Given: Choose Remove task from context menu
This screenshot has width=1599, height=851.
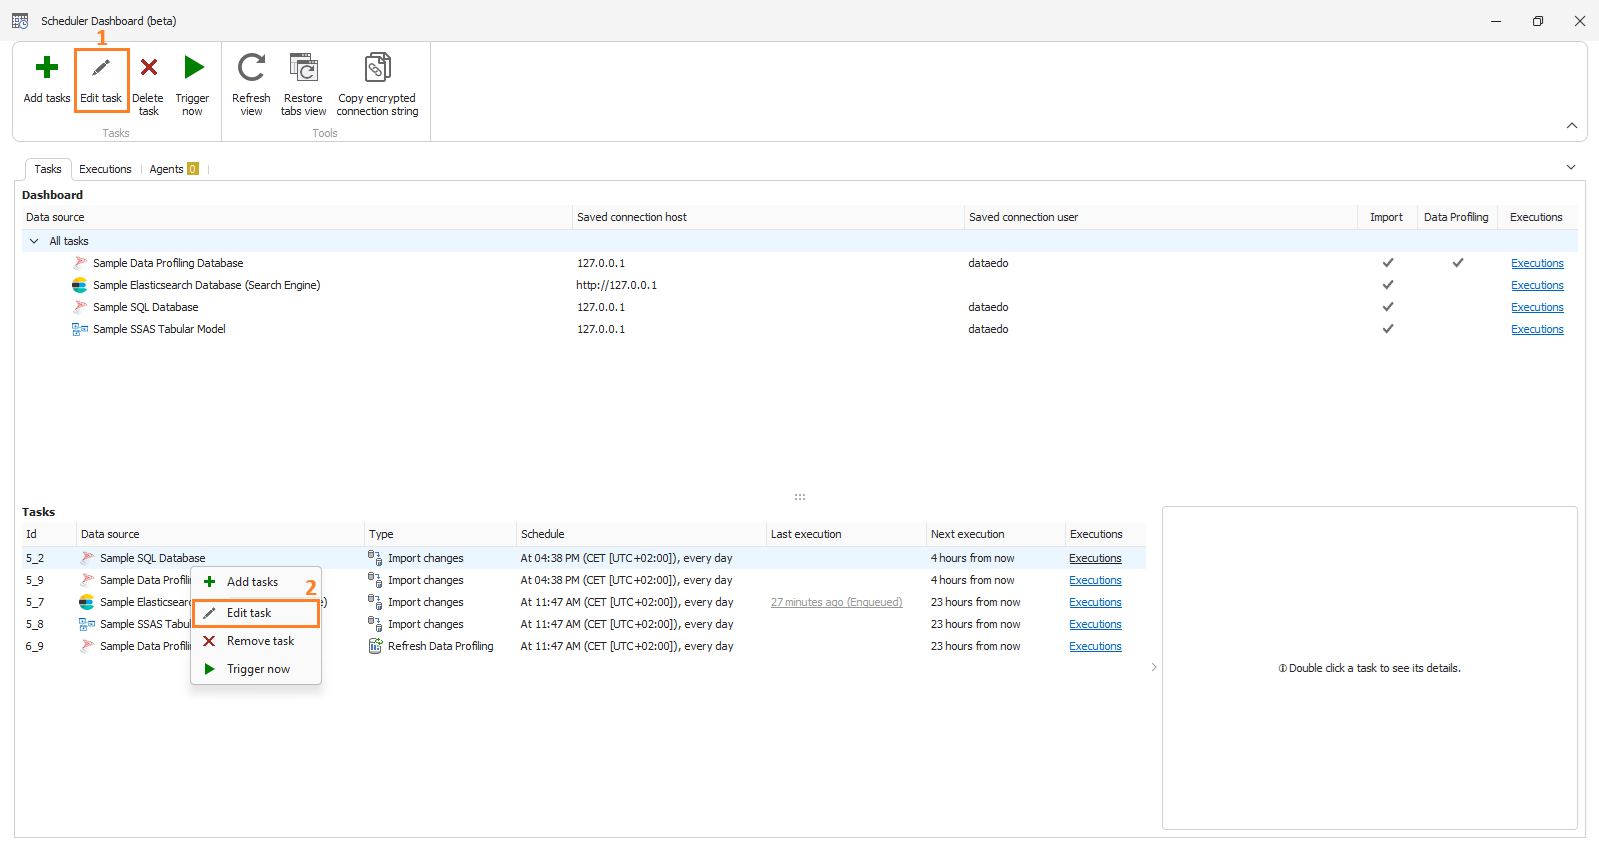Looking at the screenshot, I should click(x=256, y=641).
